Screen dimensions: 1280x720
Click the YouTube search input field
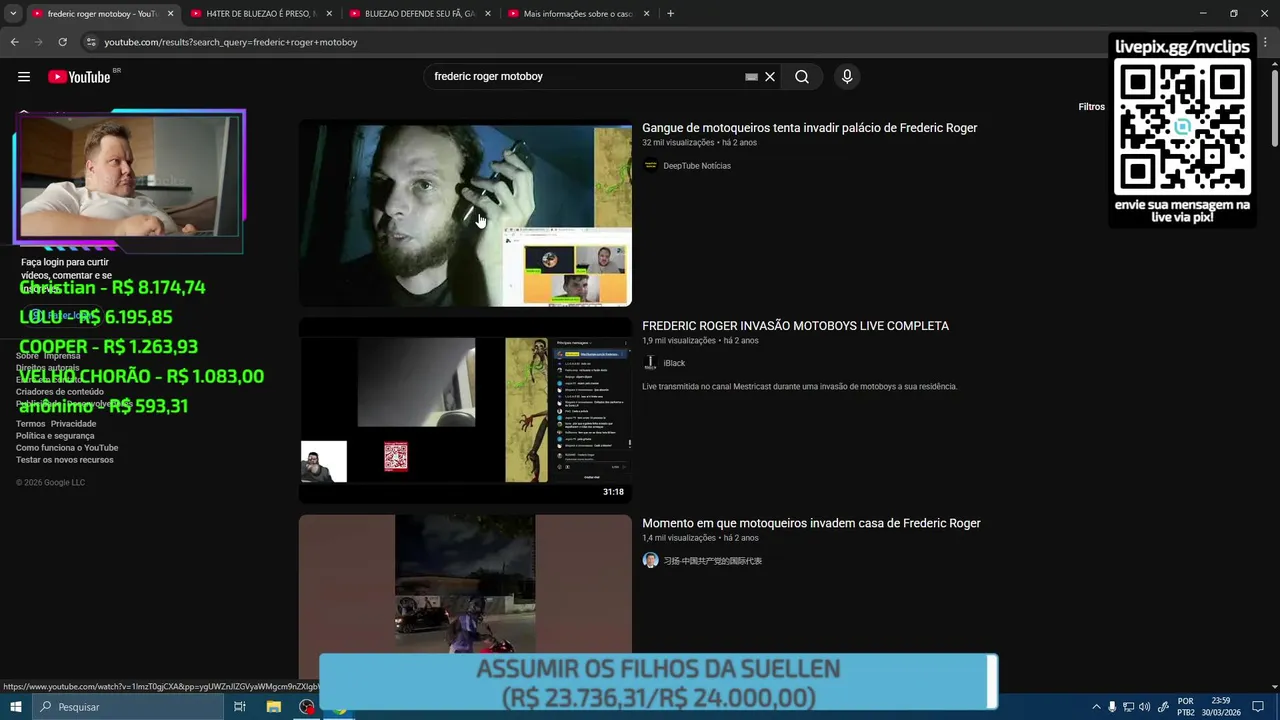click(585, 77)
